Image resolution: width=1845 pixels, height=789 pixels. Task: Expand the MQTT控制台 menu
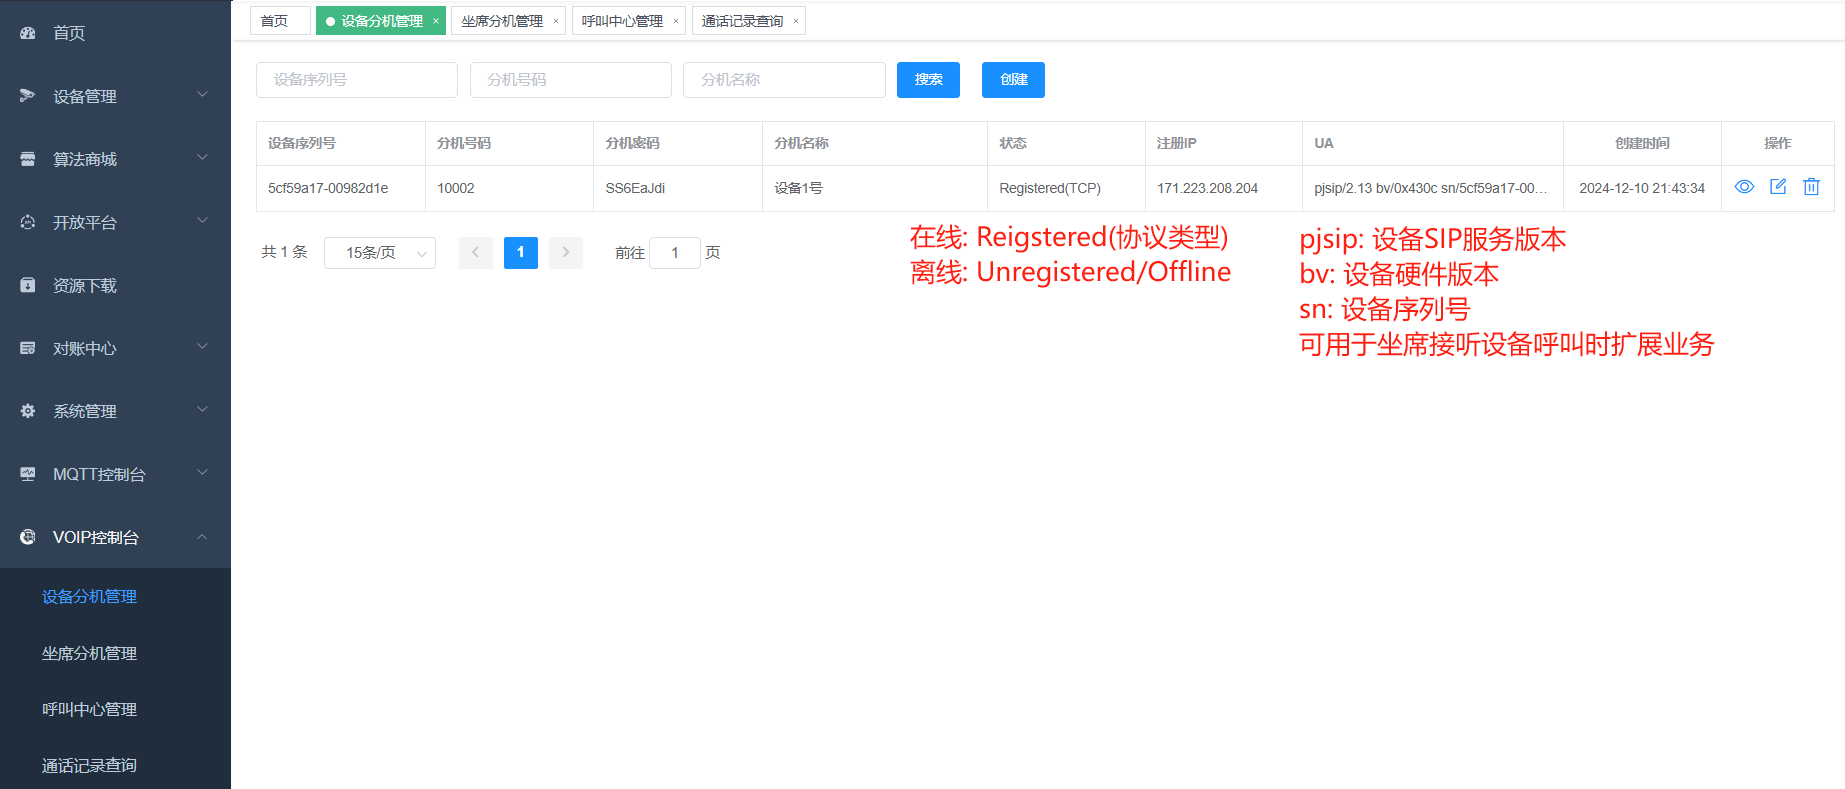[202, 473]
